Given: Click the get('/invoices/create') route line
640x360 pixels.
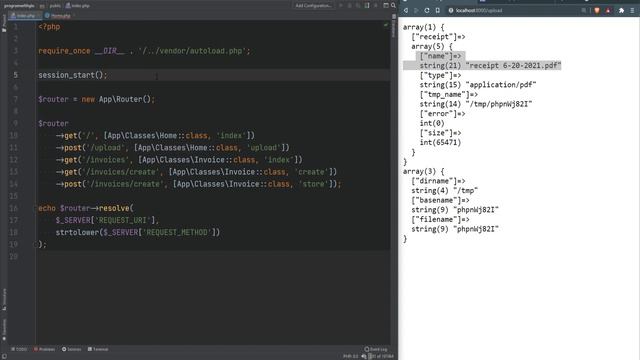Looking at the screenshot, I should click(196, 172).
